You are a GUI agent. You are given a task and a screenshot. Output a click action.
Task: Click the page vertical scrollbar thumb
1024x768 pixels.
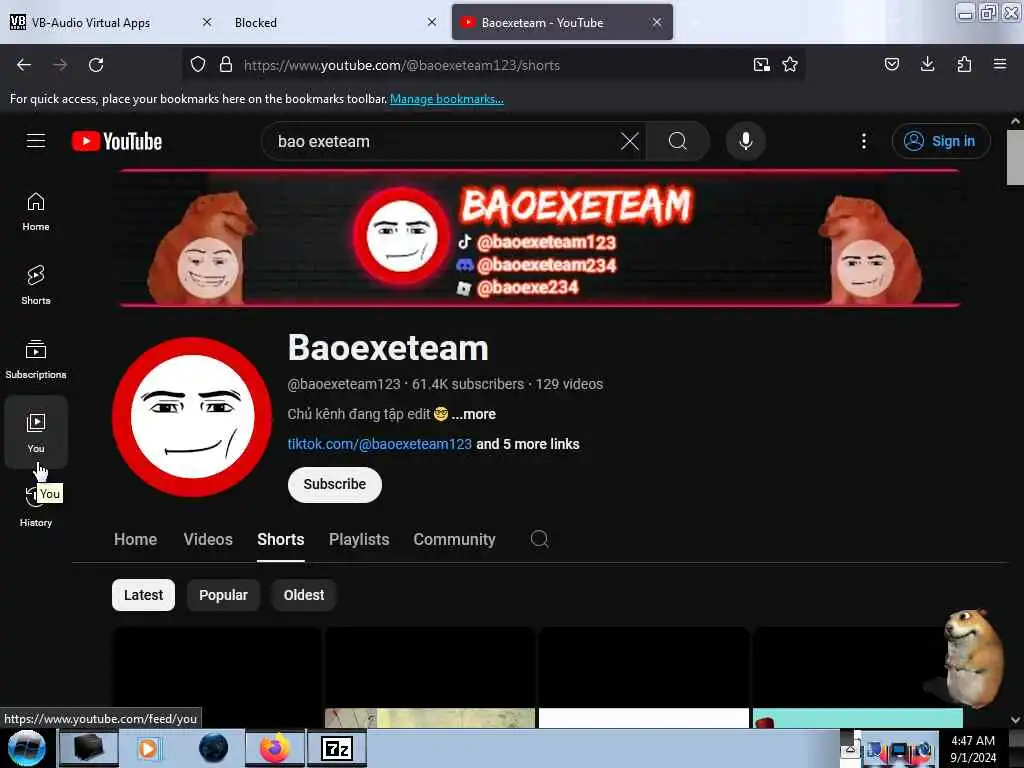(1015, 157)
